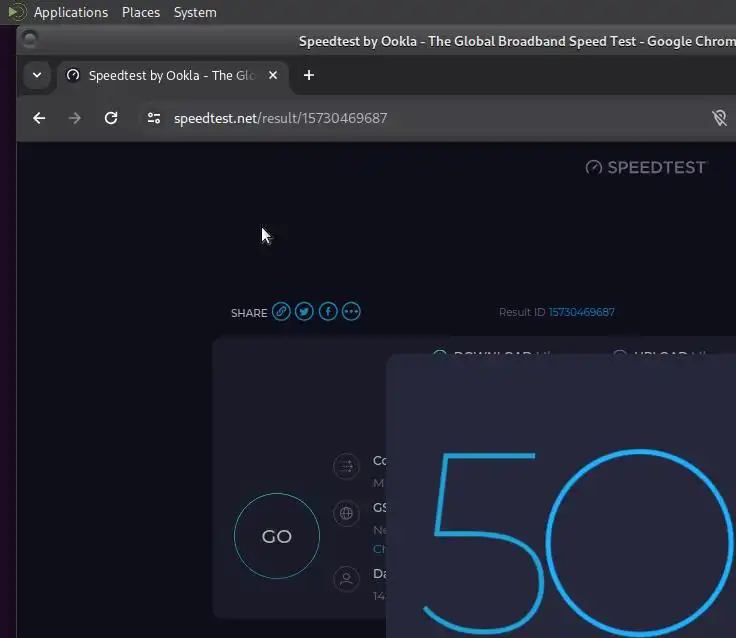The image size is (736, 638).
Task: Open a new browser tab
Action: tap(309, 75)
